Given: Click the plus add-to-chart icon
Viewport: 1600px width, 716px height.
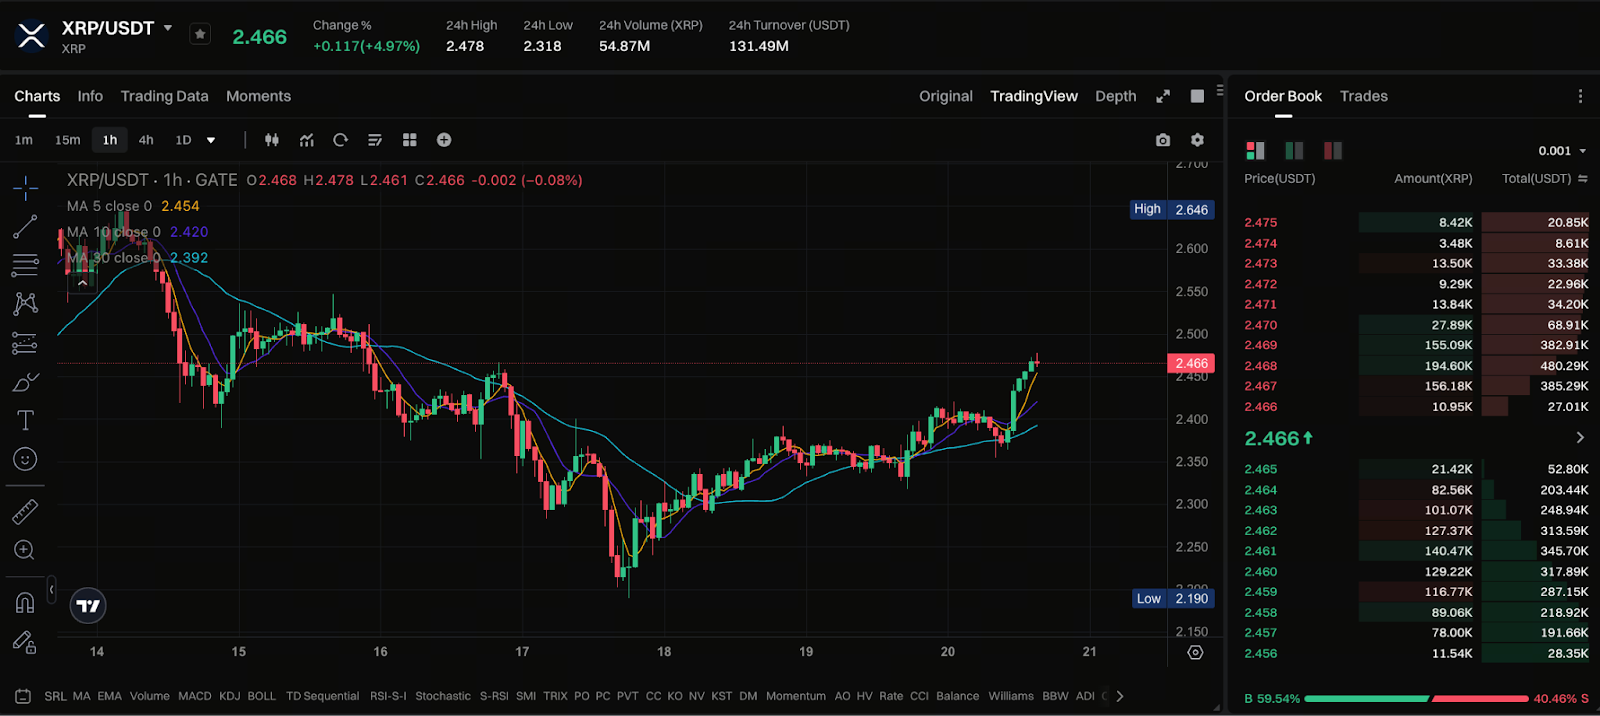Looking at the screenshot, I should [444, 140].
